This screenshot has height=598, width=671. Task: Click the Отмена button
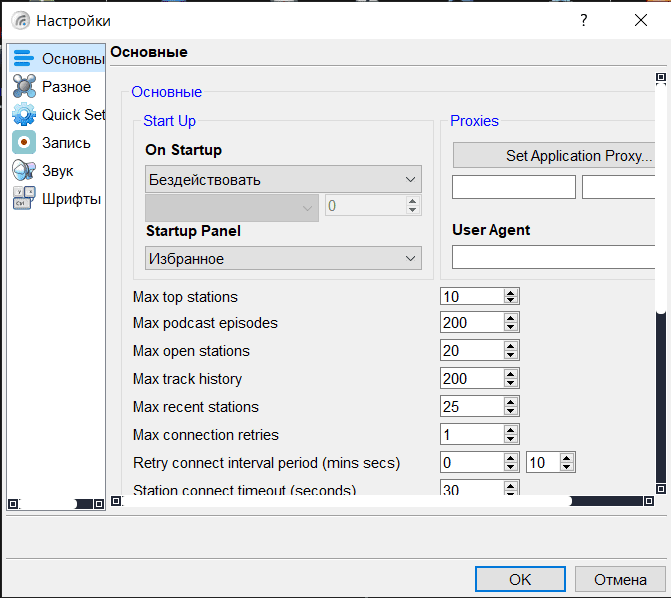(x=620, y=580)
